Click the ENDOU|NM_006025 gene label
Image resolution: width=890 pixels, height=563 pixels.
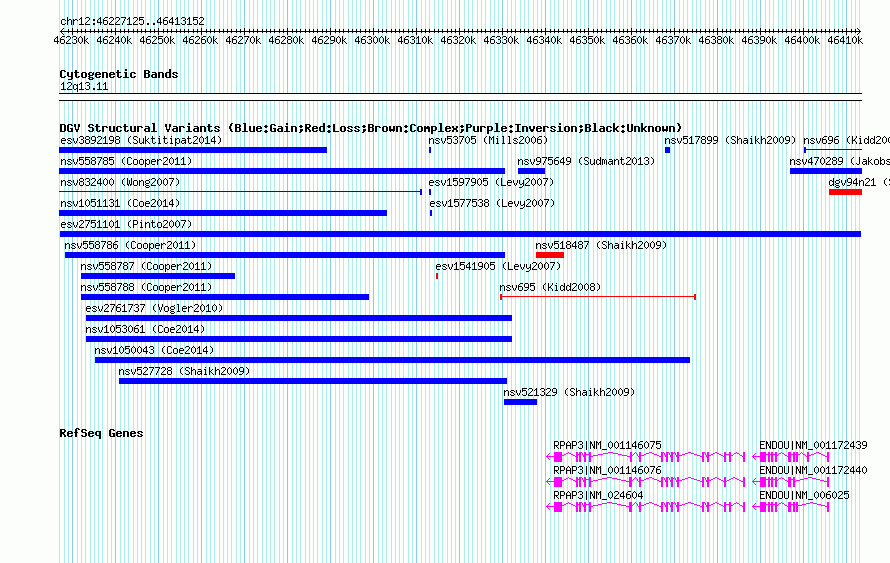coord(804,495)
